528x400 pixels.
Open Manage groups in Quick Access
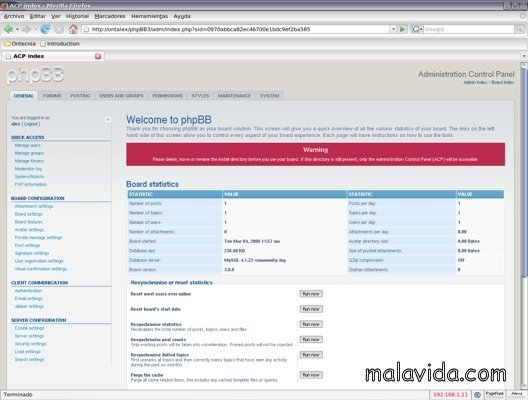[x=29, y=153]
